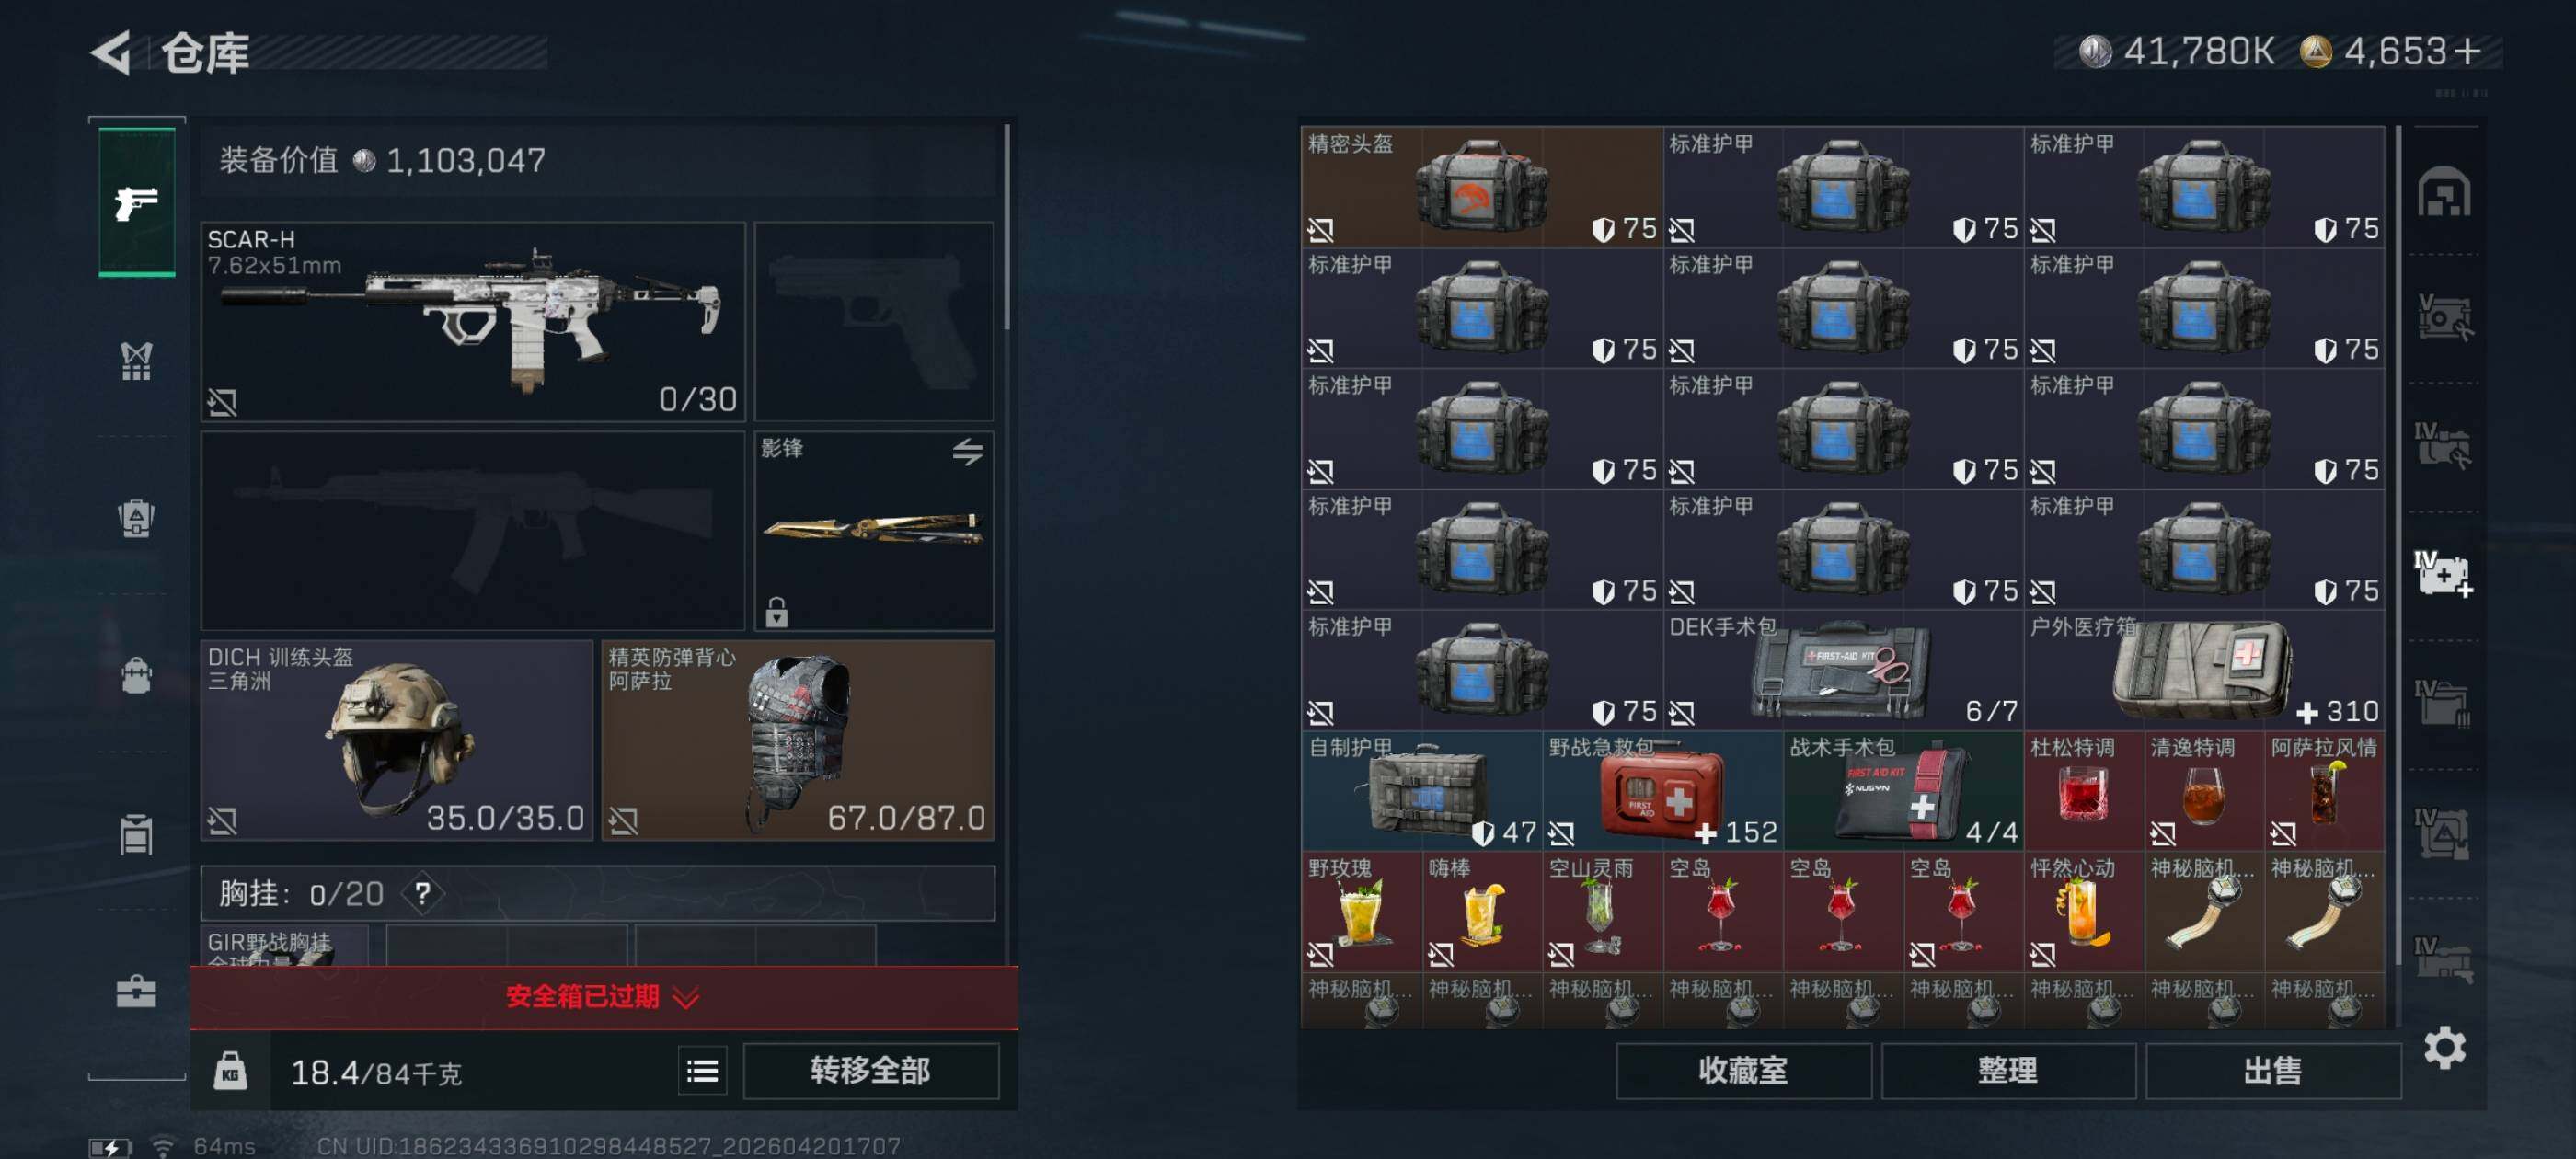Click the plus icon to add gold currency
The height and width of the screenshot is (1159, 2576).
[x=2467, y=51]
